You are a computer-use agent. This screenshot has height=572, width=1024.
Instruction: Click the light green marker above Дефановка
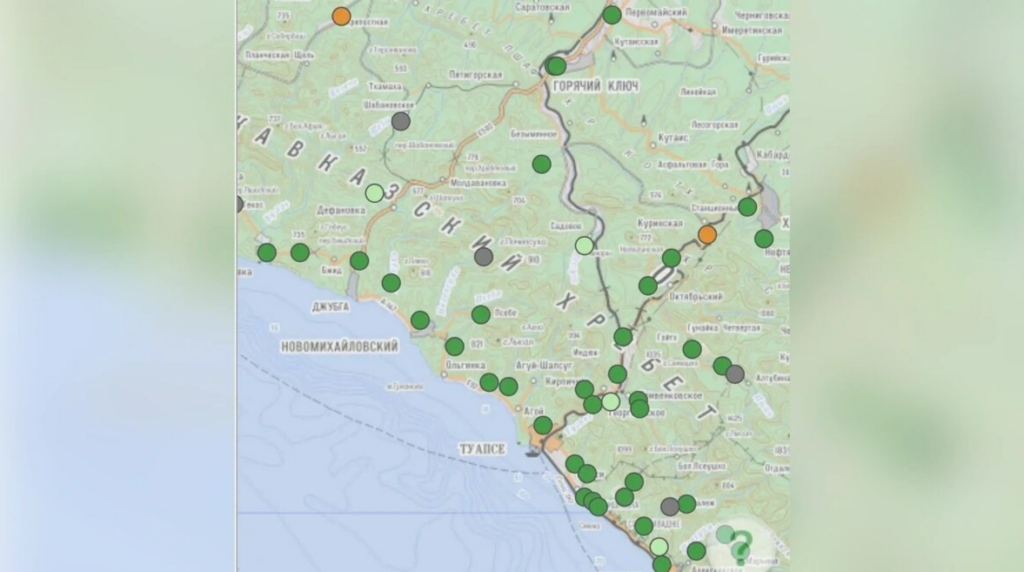(374, 193)
